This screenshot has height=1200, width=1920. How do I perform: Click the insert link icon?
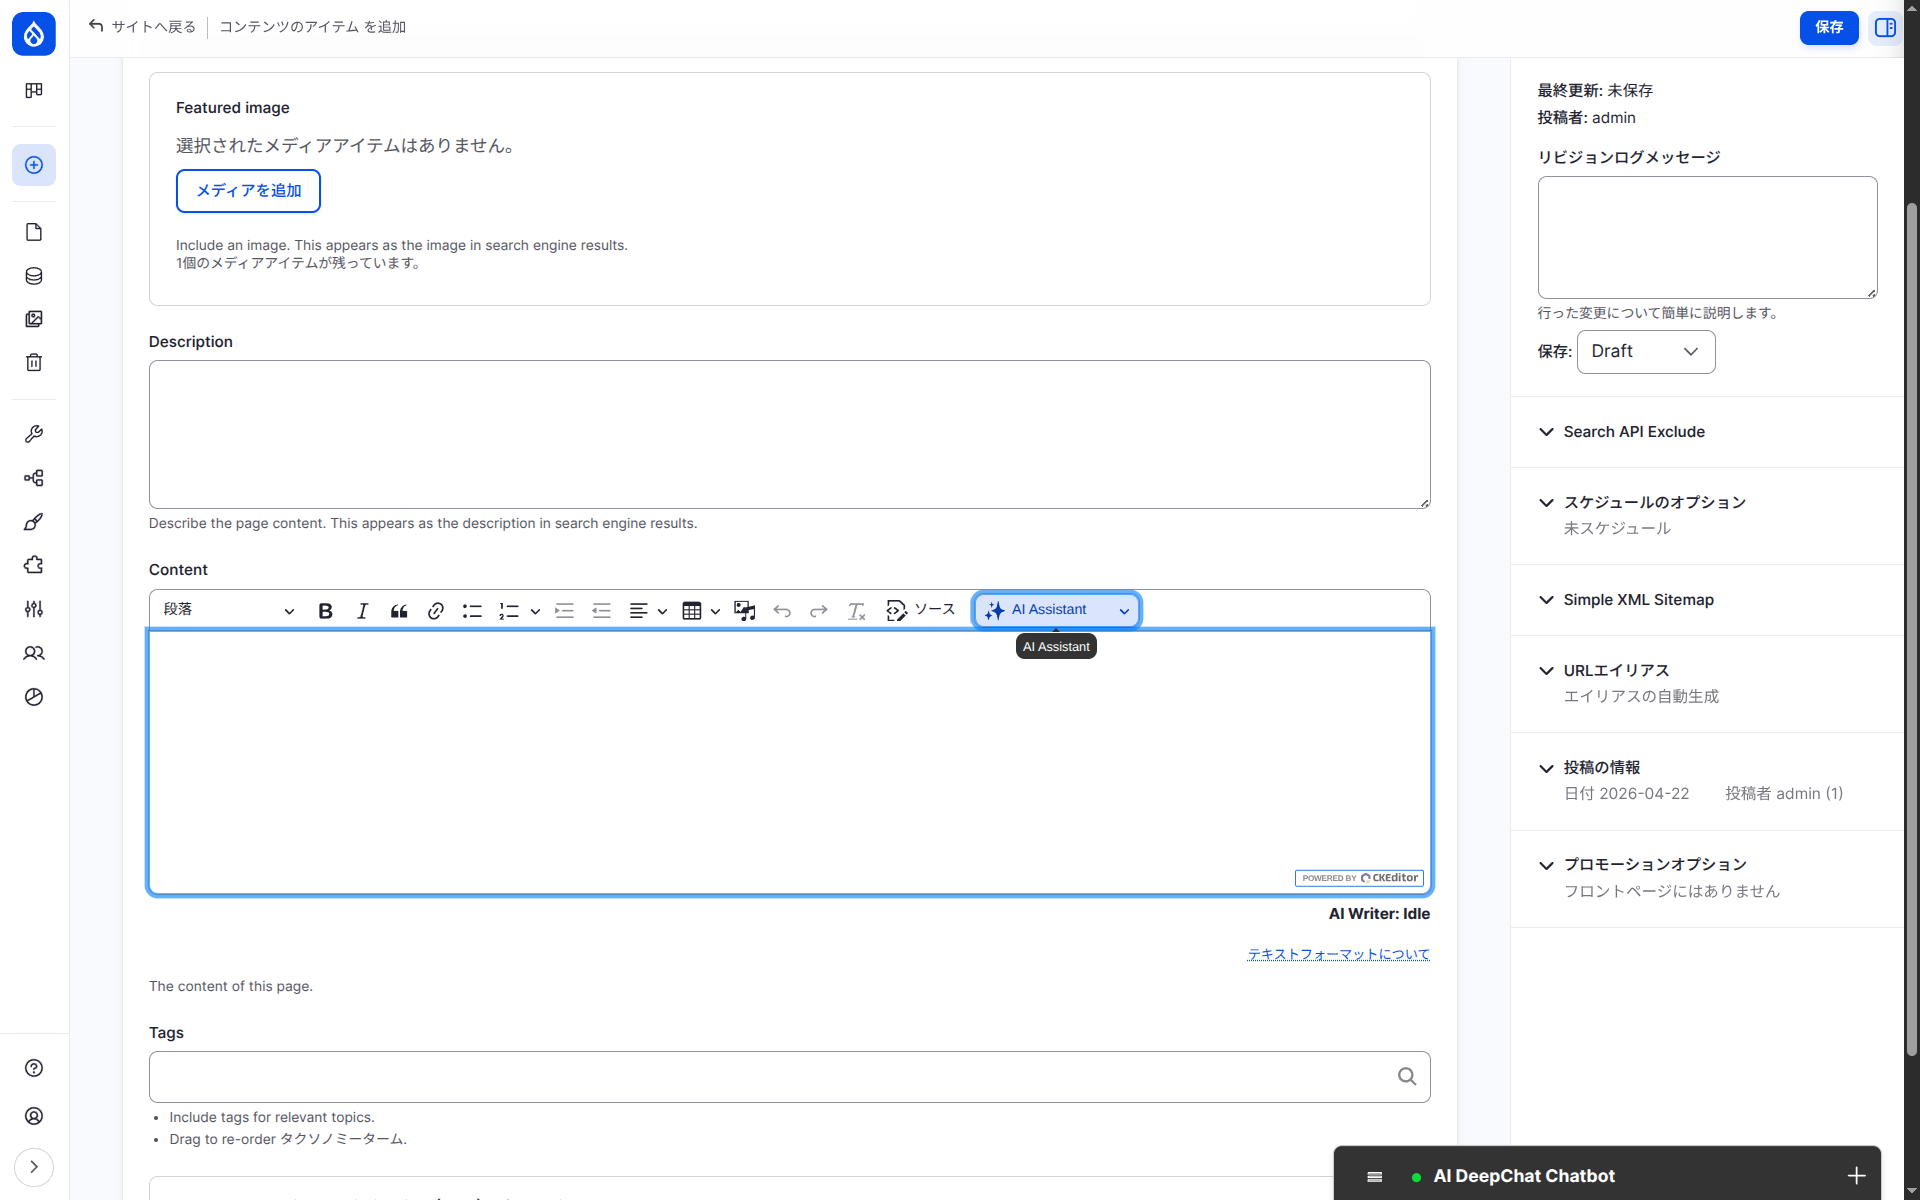click(x=436, y=611)
